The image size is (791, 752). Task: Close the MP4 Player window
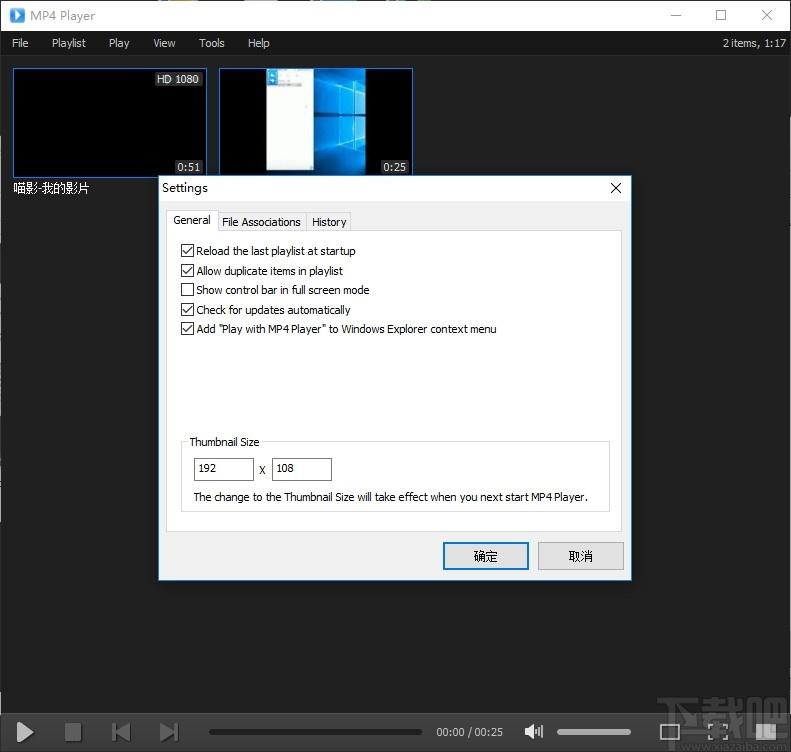767,15
